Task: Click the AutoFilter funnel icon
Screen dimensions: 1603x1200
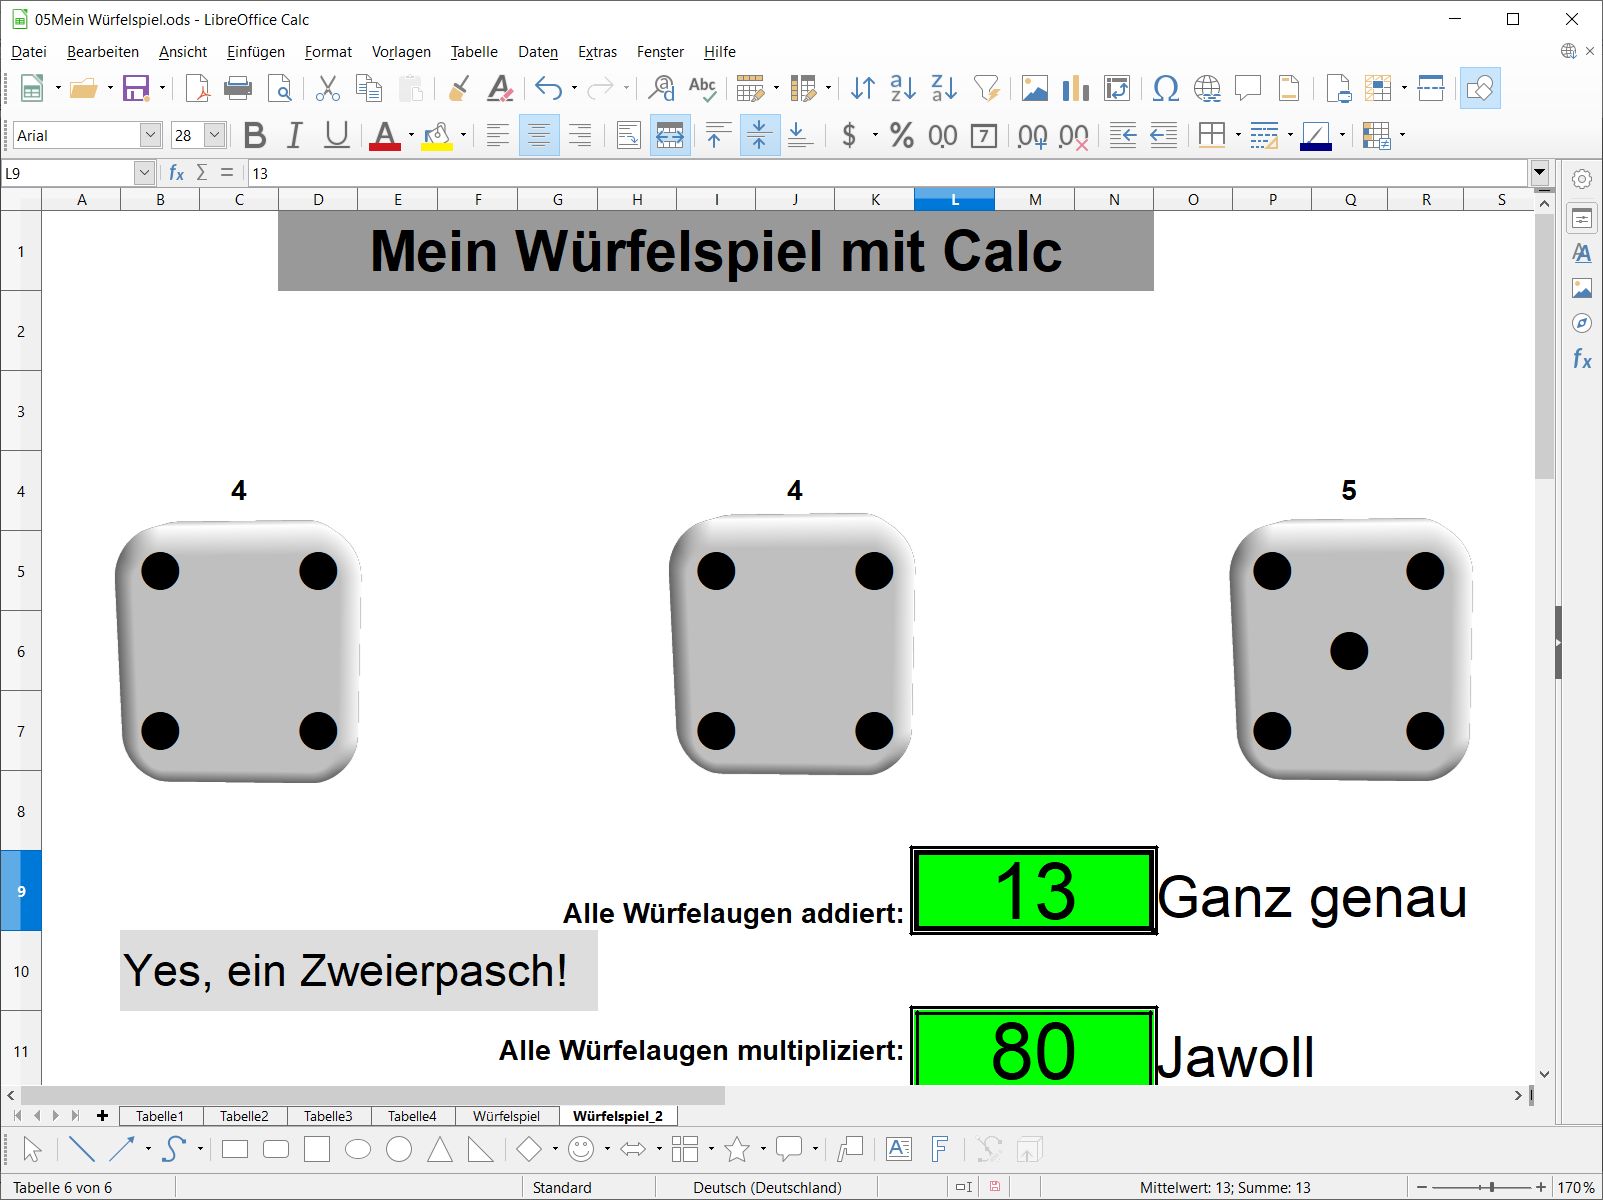Action: pyautogui.click(x=987, y=89)
